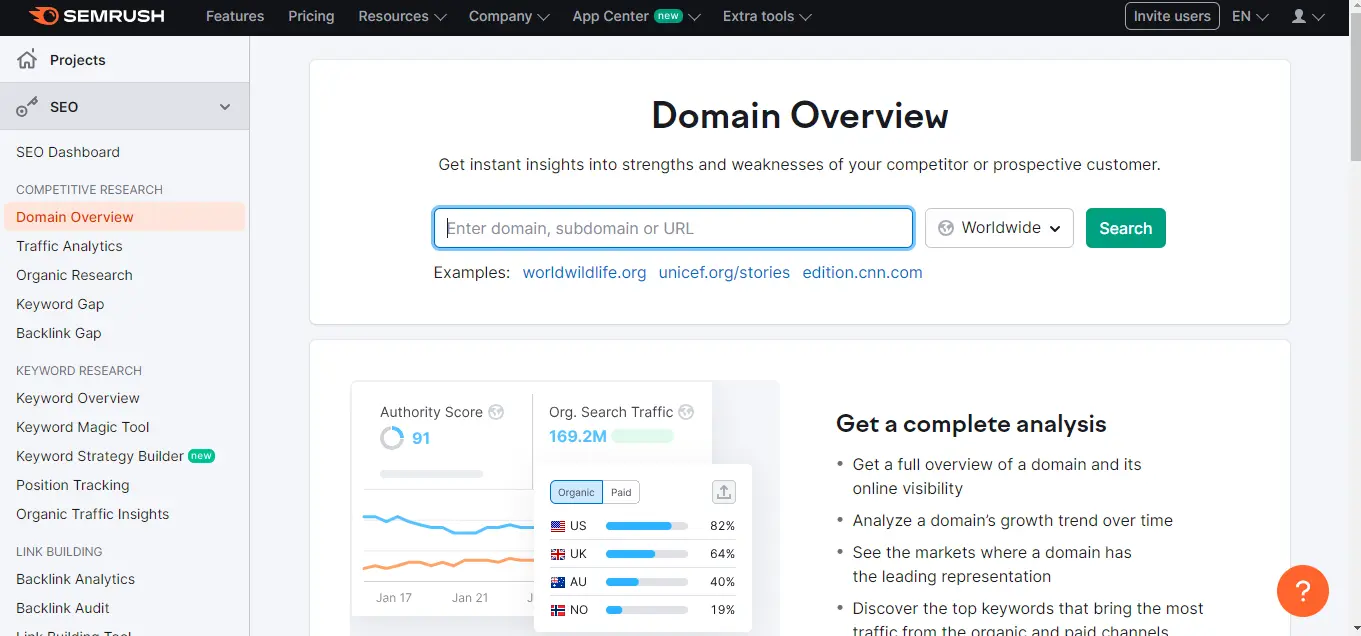This screenshot has height=636, width=1361.
Task: Click the green Search button
Action: coord(1126,228)
